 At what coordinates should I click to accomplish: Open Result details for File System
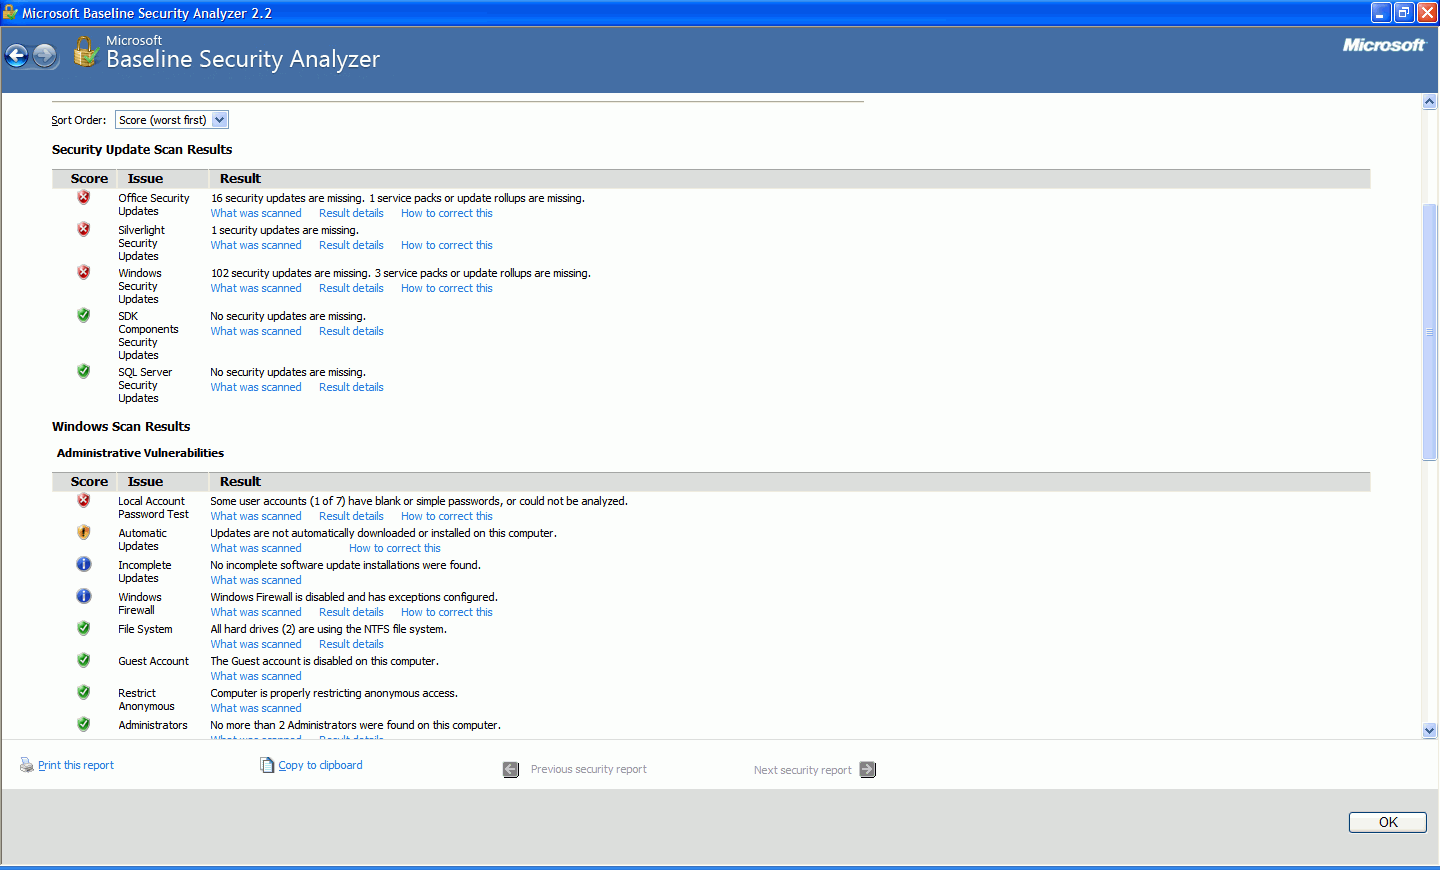[x=351, y=644]
